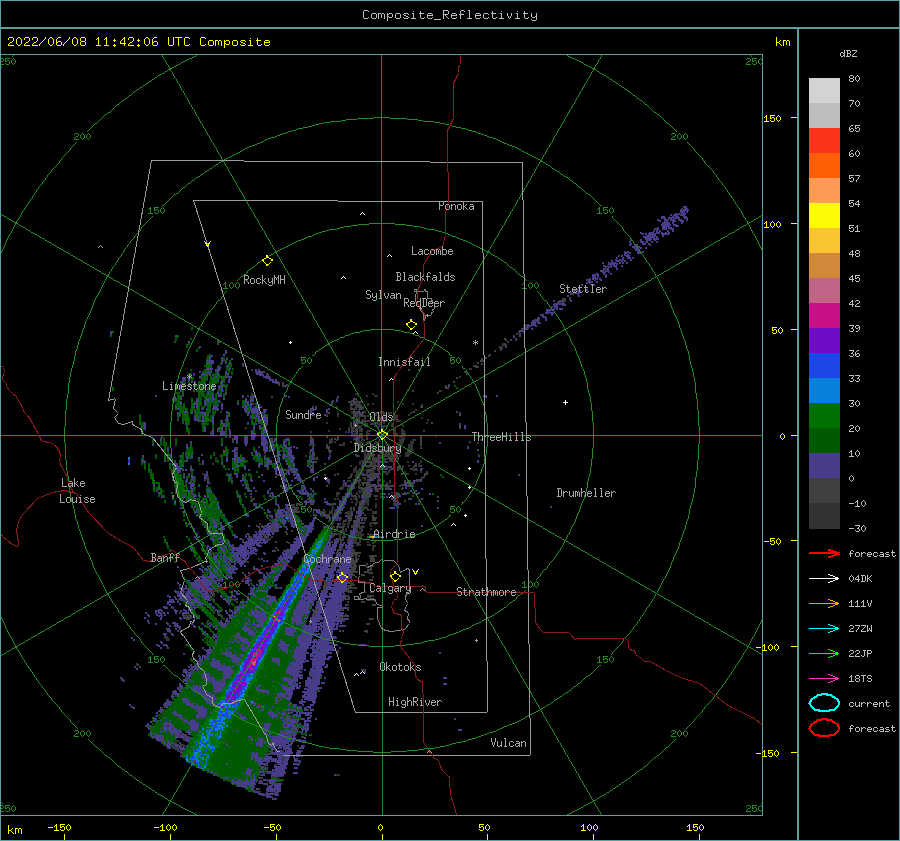
Task: Click the Lake Louise label
Action: (77, 491)
